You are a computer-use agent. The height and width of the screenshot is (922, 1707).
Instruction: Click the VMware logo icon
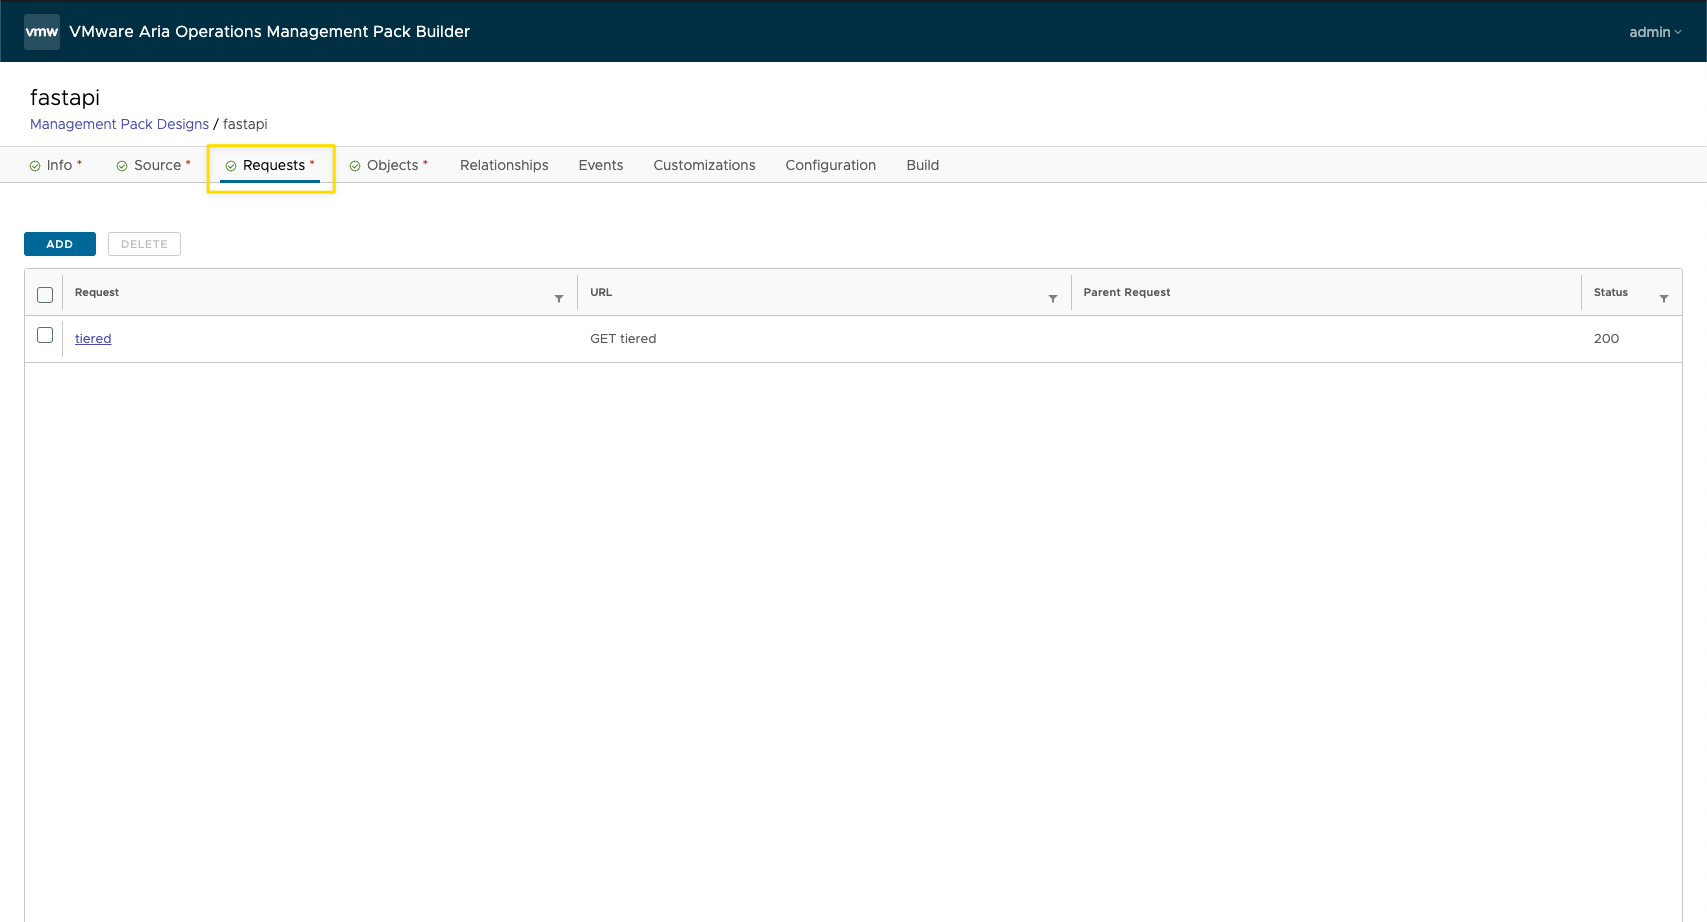(42, 32)
